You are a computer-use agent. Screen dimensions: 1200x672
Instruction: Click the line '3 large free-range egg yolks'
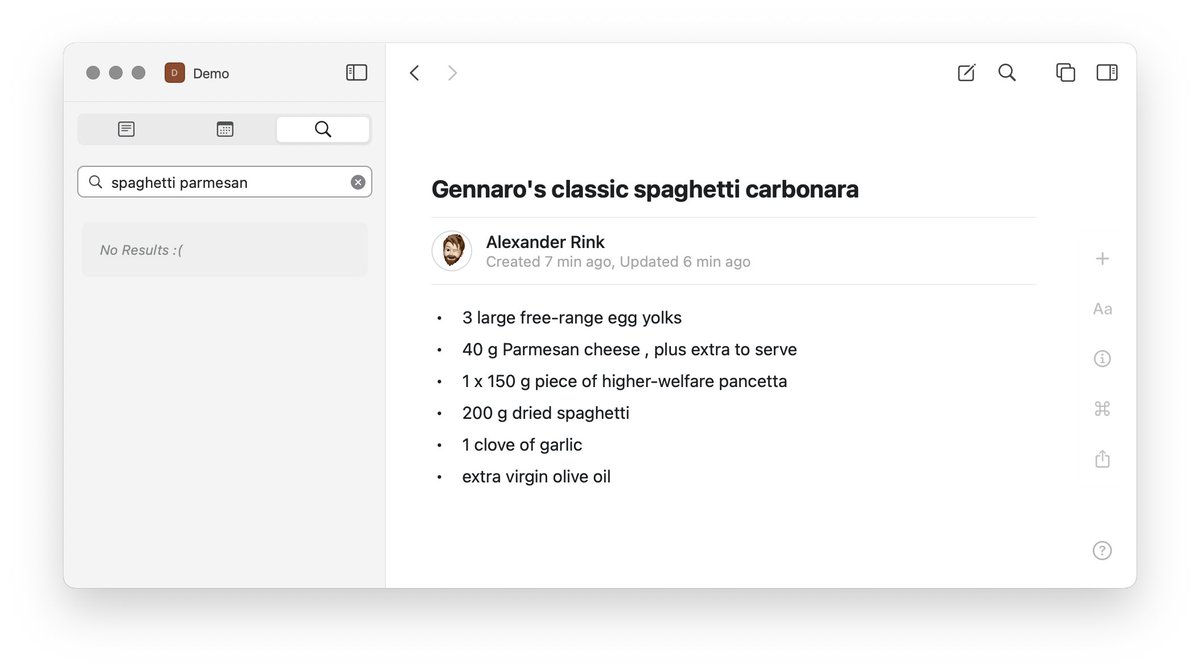point(572,318)
